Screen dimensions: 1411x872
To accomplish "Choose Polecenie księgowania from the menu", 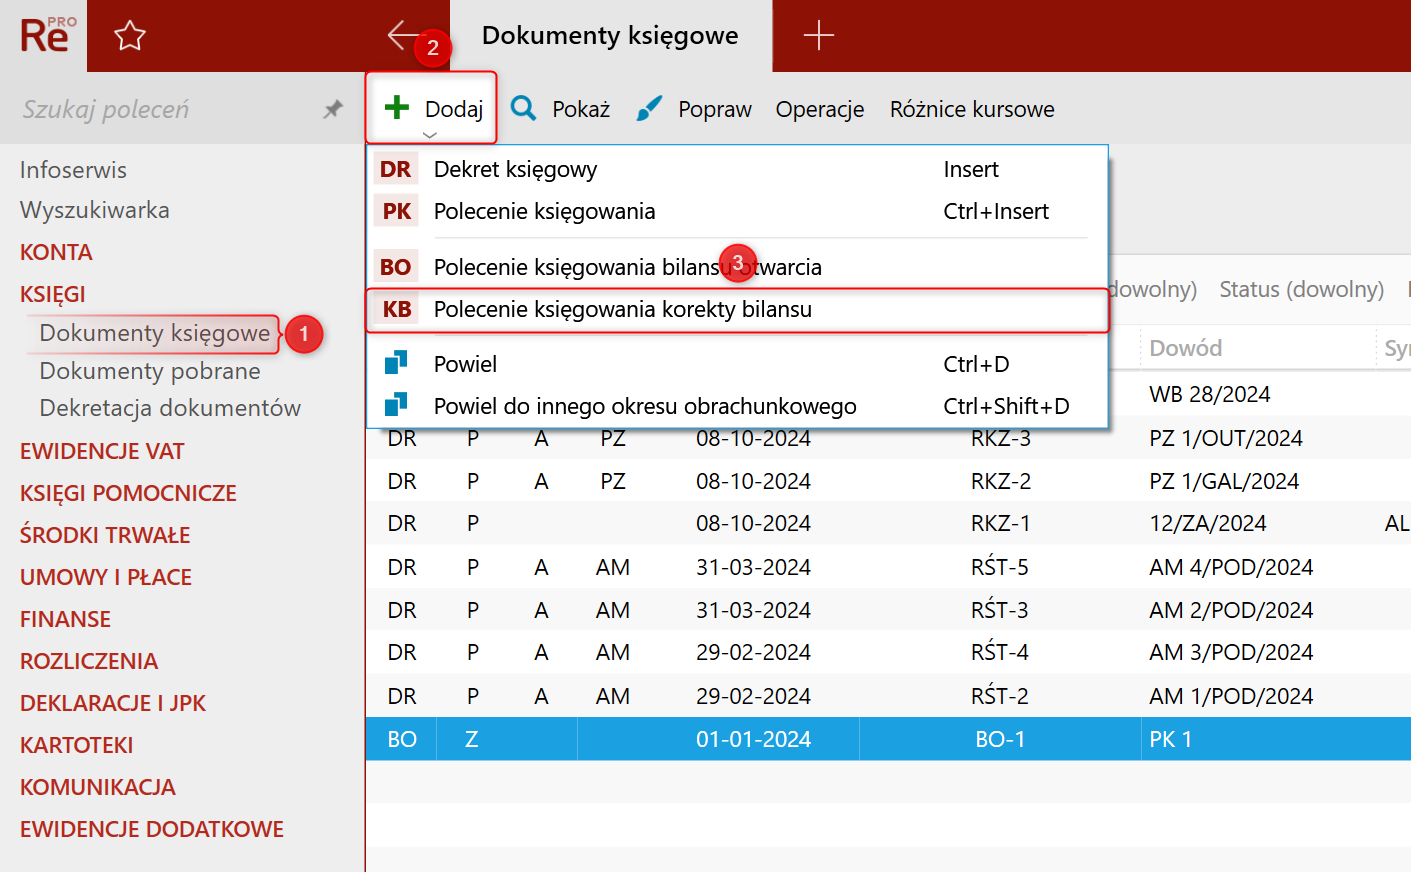I will click(x=738, y=211).
